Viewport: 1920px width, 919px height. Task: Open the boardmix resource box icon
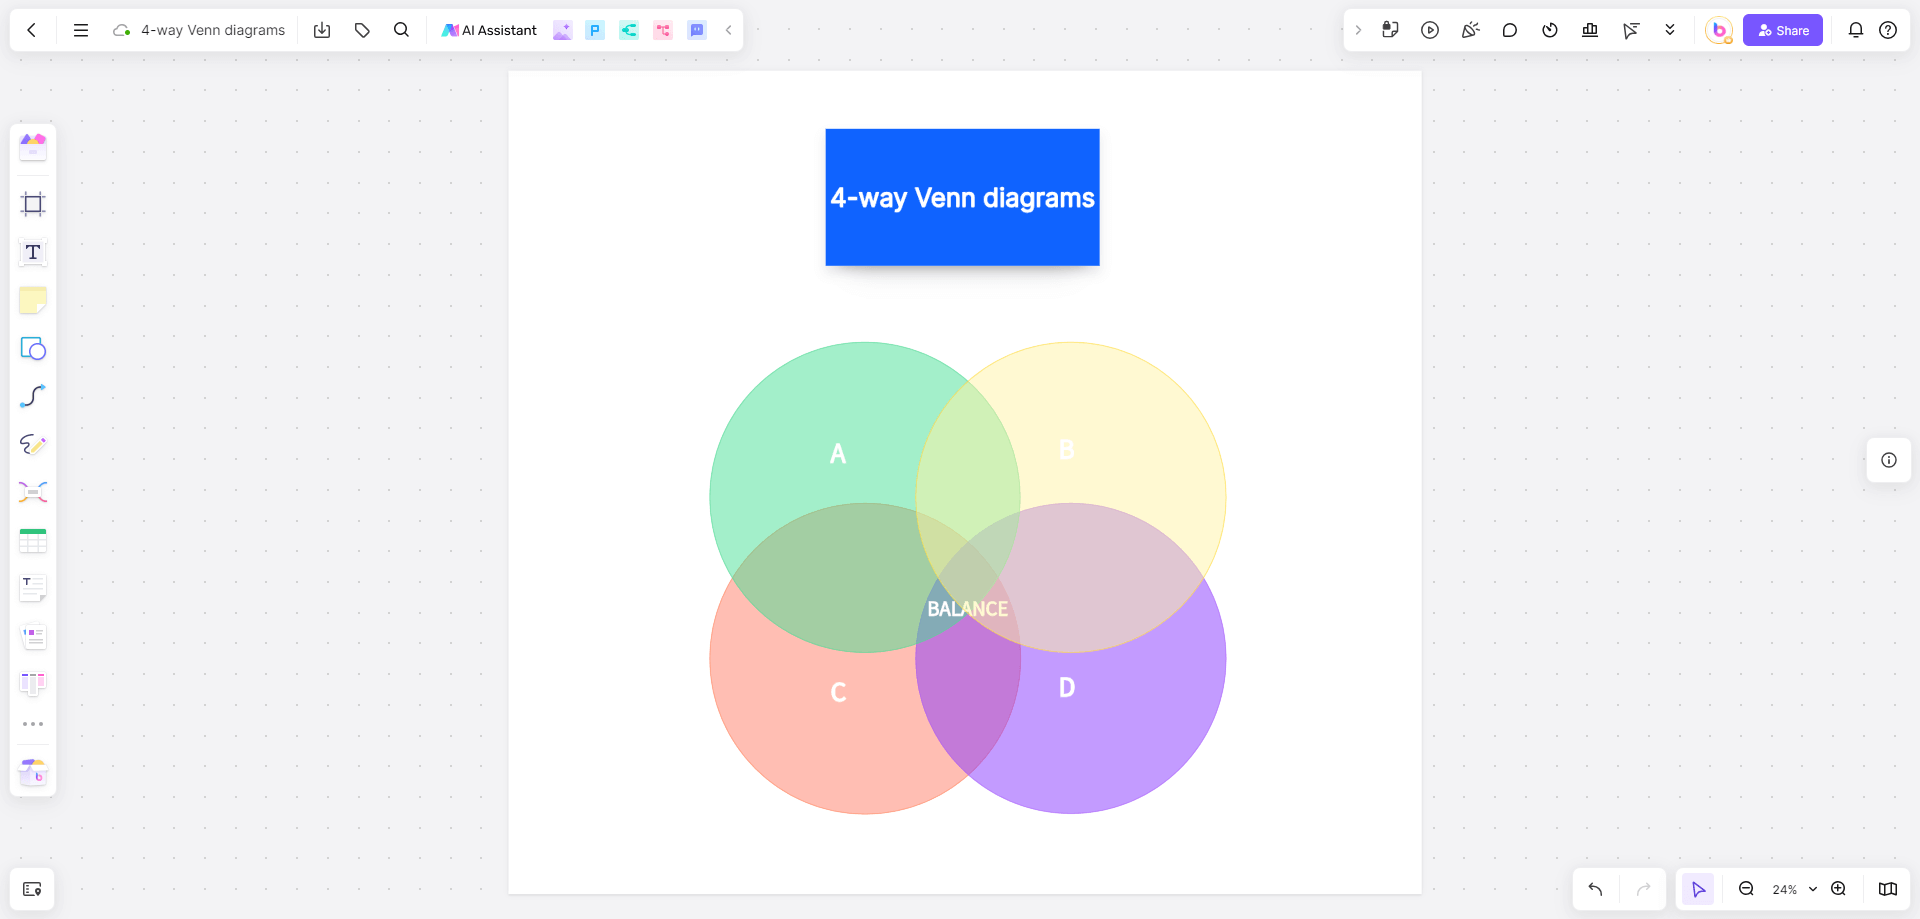click(x=33, y=772)
